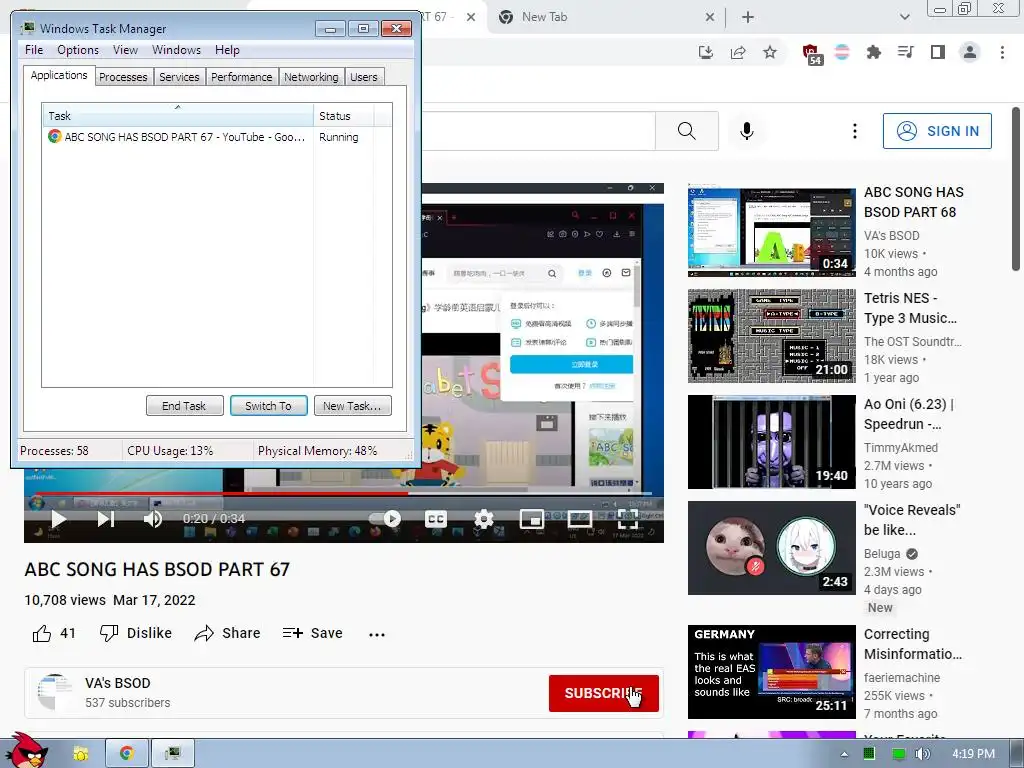1024x768 pixels.
Task: Open the uBlock extension showing 54
Action: pos(812,54)
